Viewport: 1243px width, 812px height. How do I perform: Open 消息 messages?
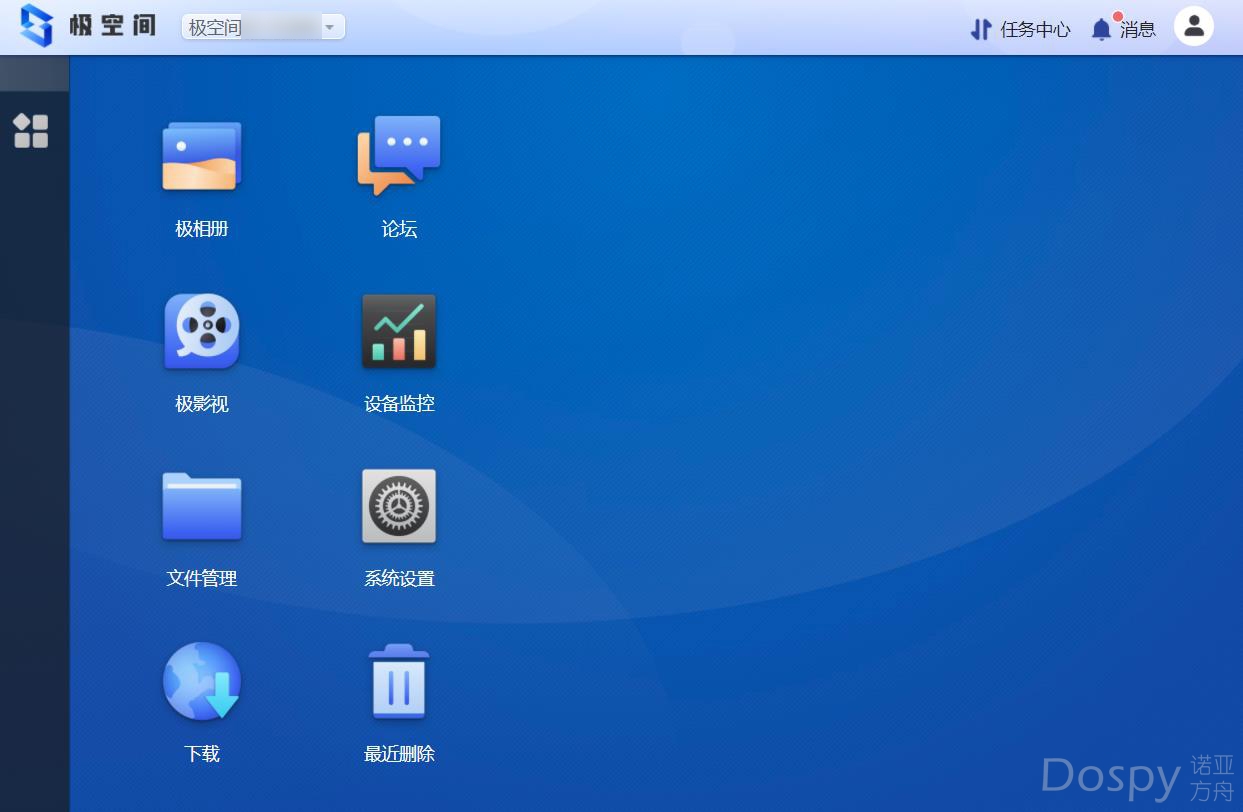point(1138,29)
